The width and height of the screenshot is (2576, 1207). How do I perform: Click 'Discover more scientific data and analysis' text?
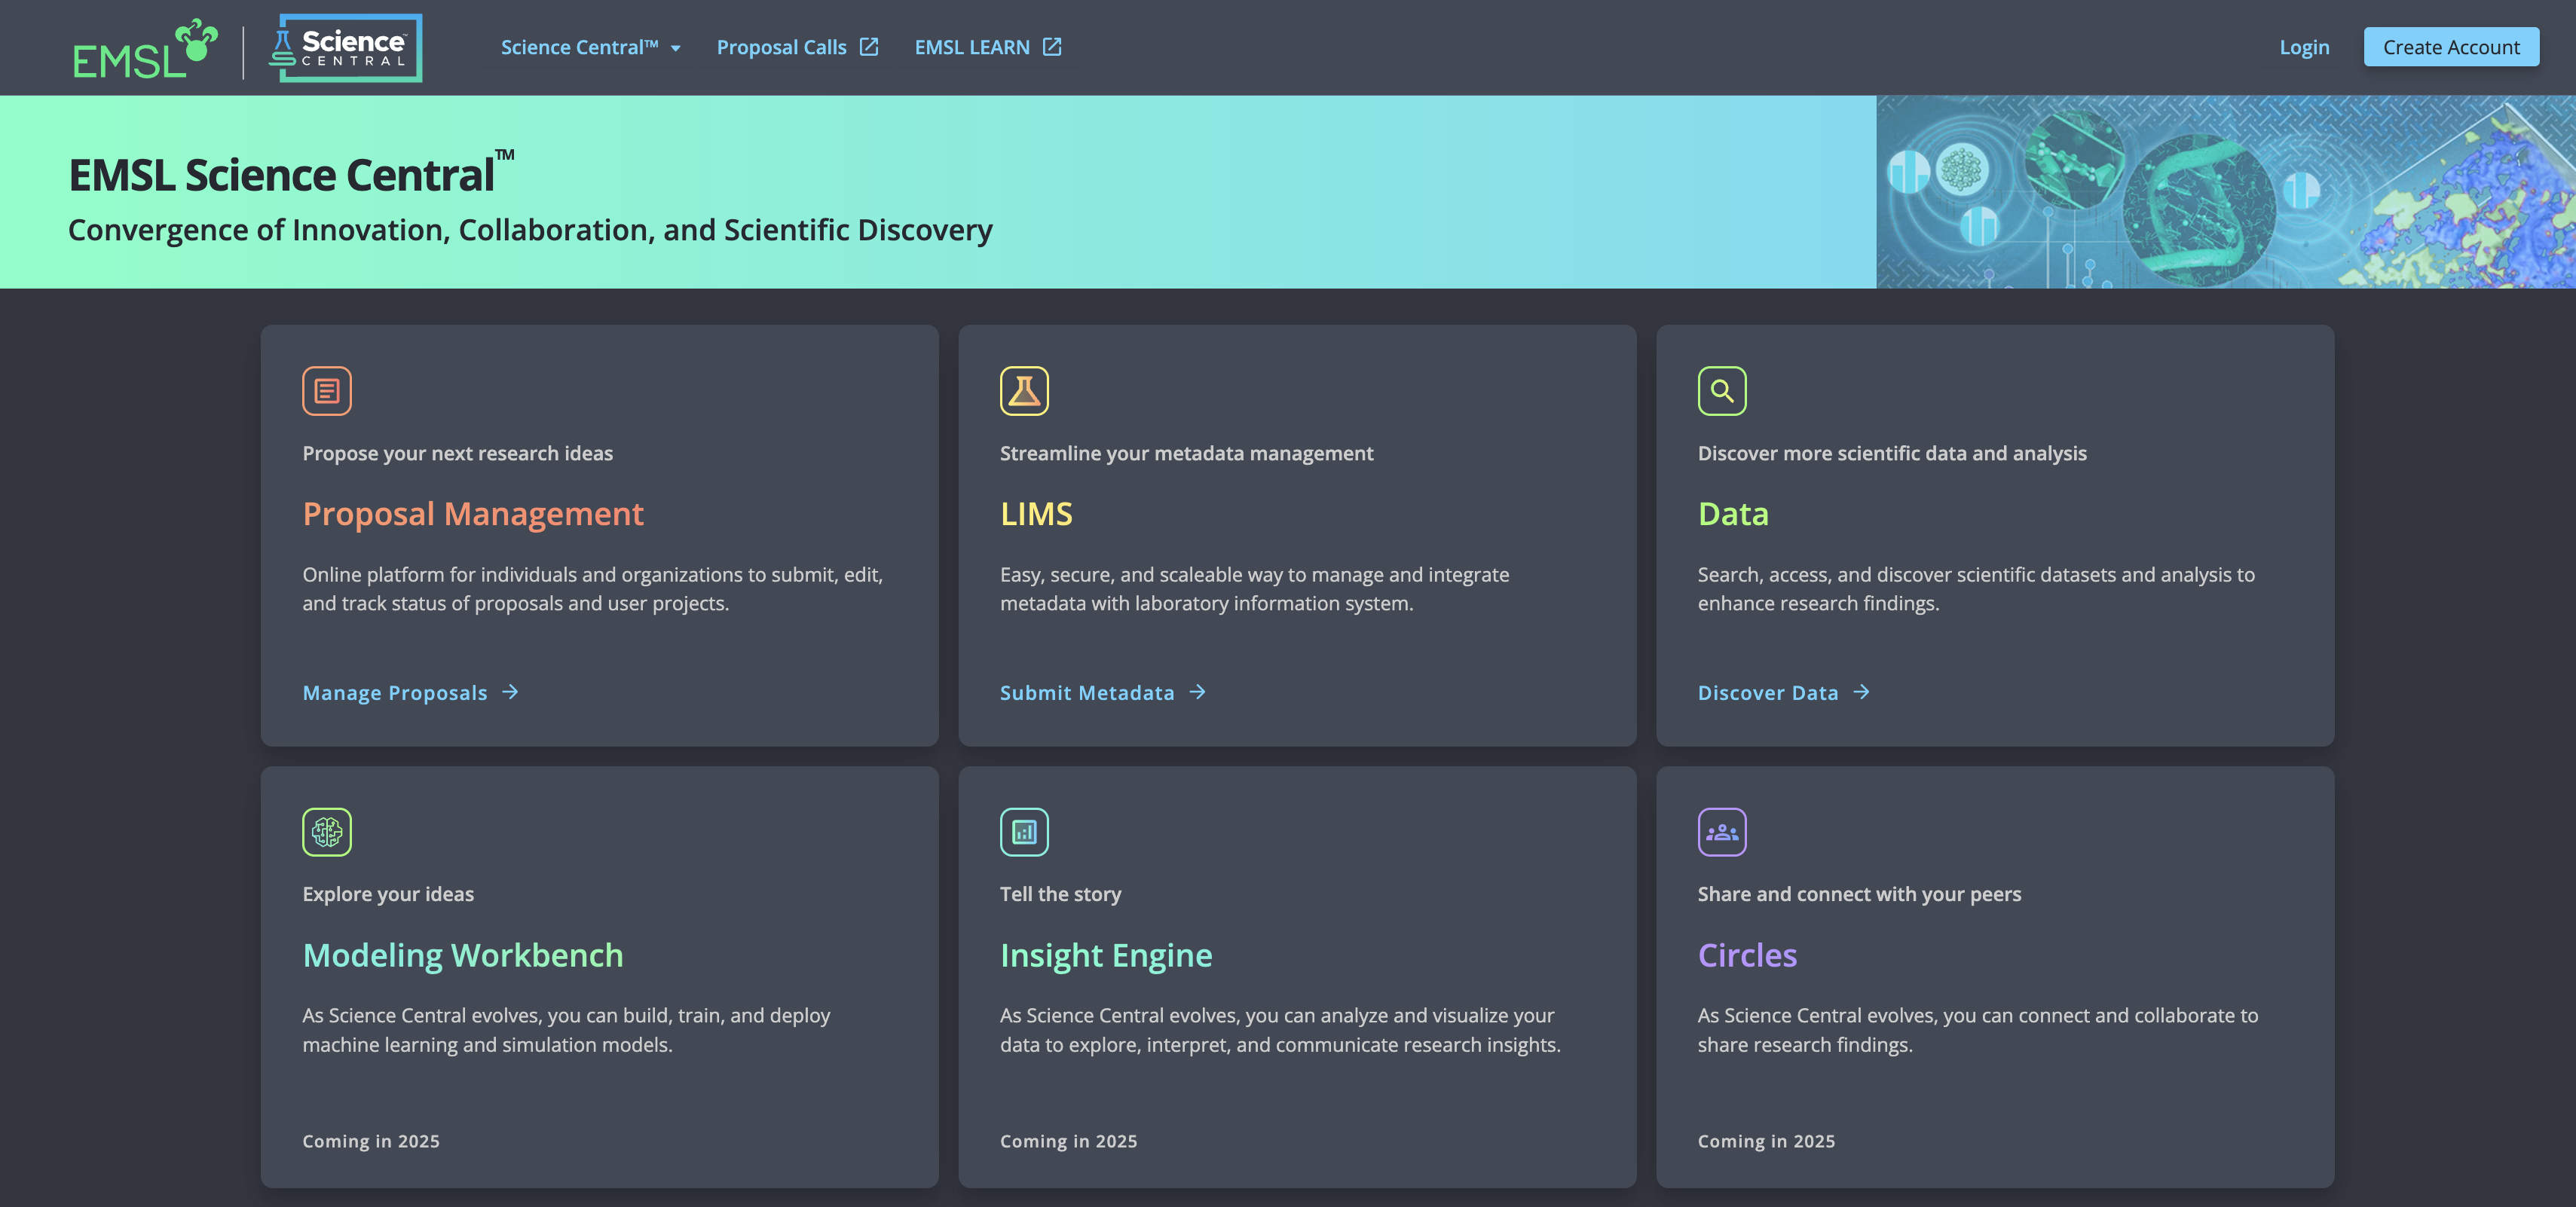[x=1892, y=453]
